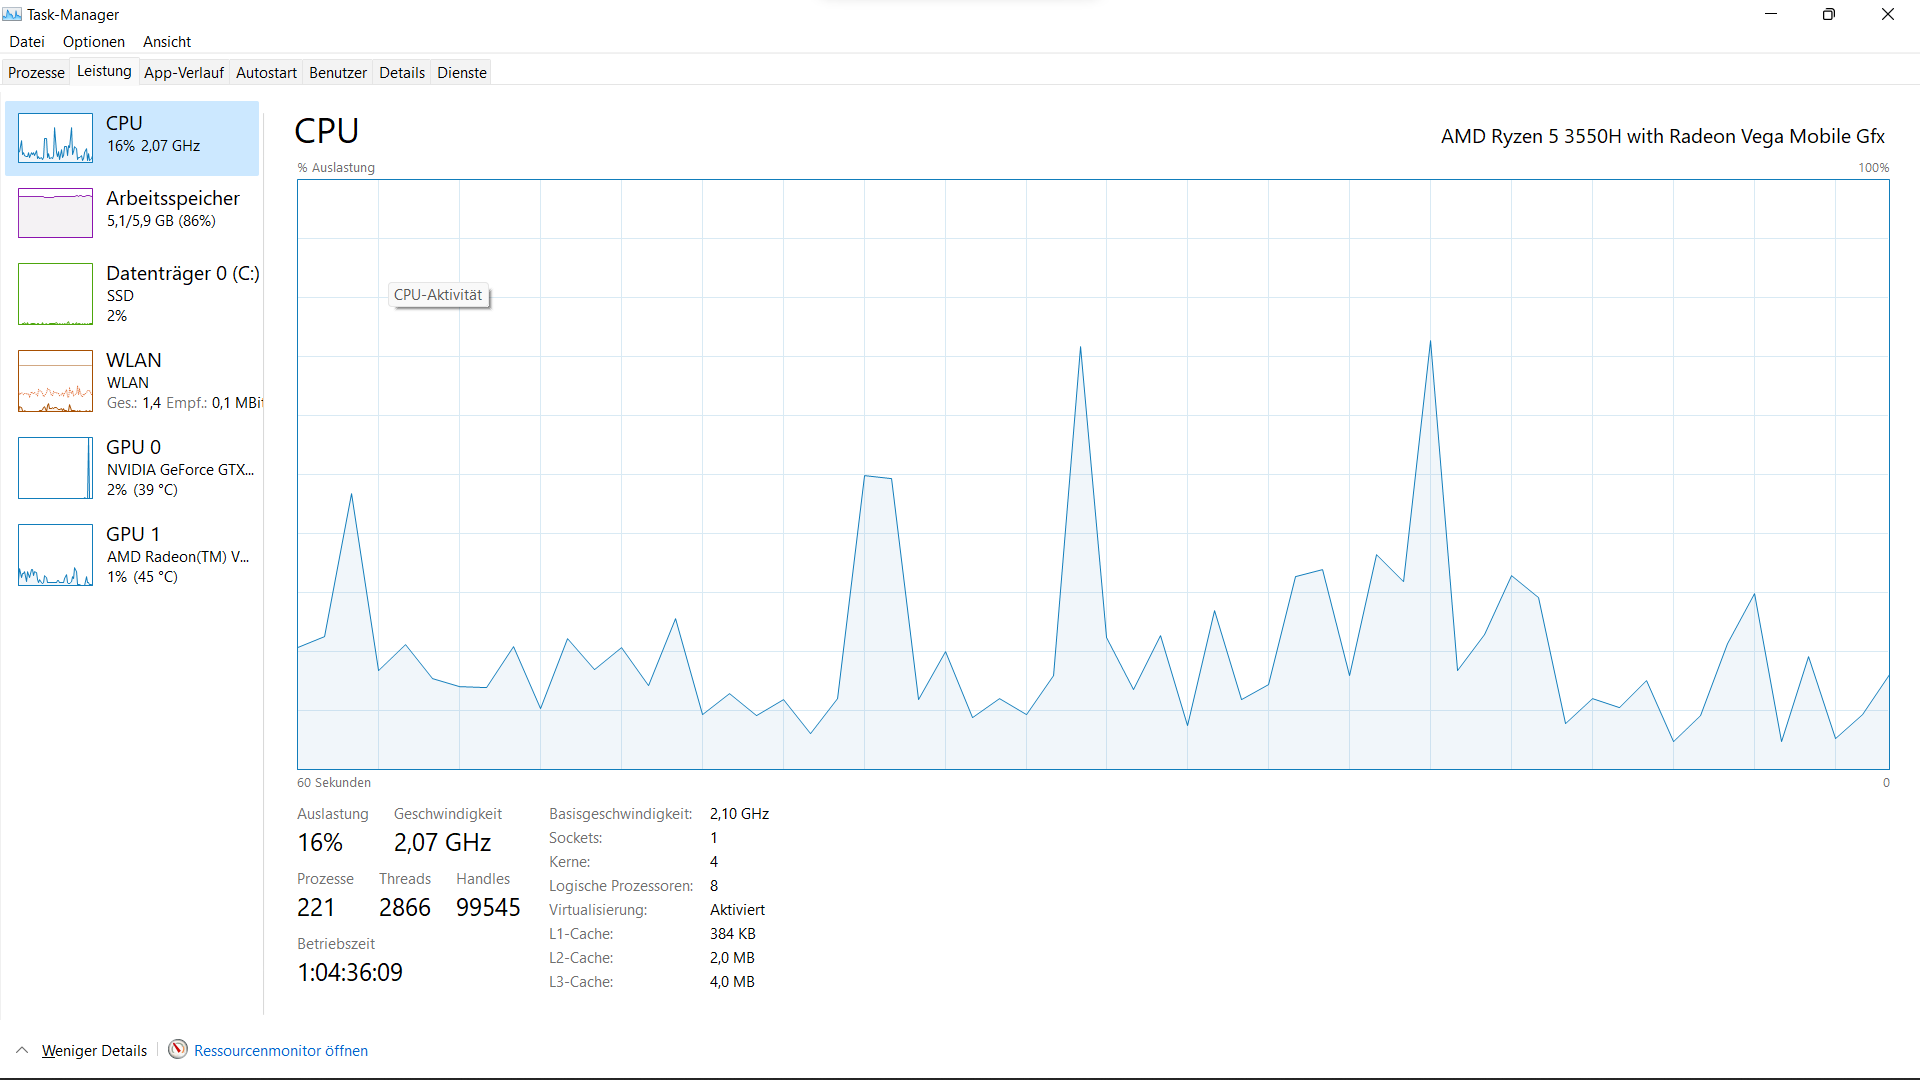Click the Task-Manager title bar icon
Screen dimensions: 1920x1080
(x=12, y=14)
